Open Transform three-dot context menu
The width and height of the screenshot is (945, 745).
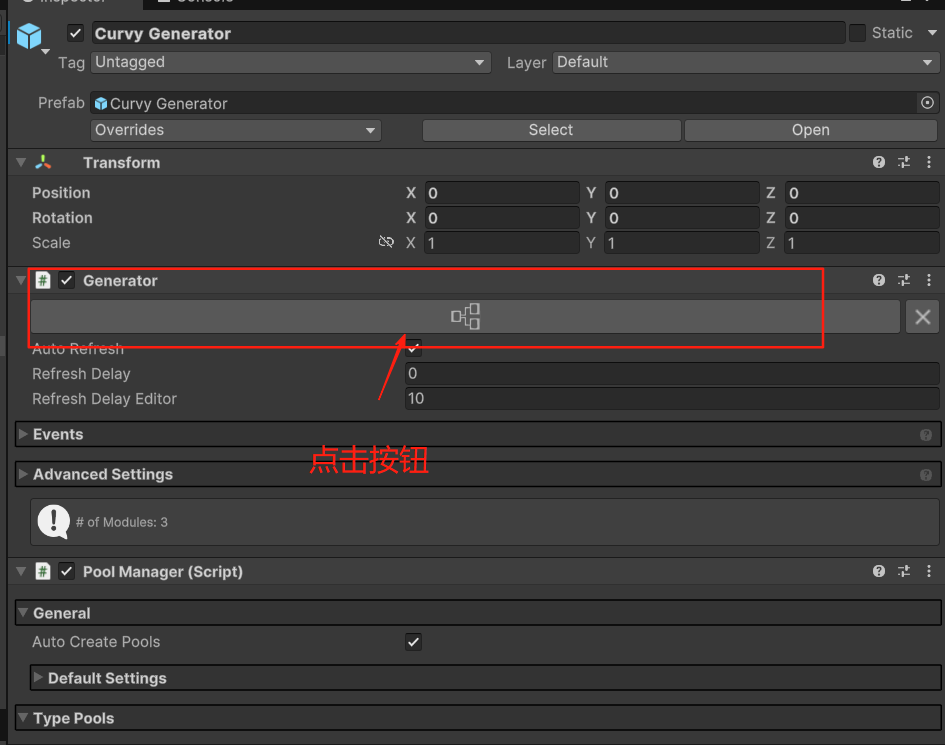(x=929, y=162)
